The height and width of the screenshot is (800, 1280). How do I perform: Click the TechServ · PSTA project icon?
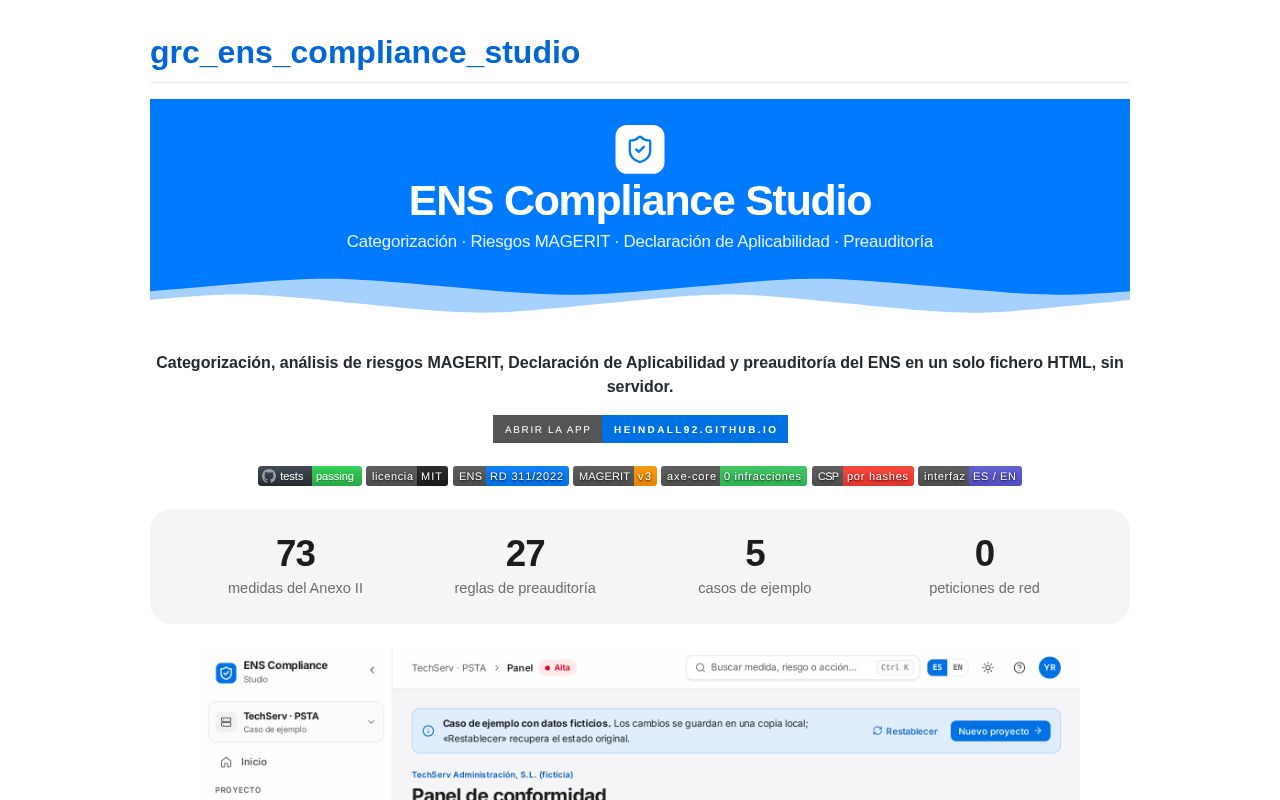coord(226,721)
